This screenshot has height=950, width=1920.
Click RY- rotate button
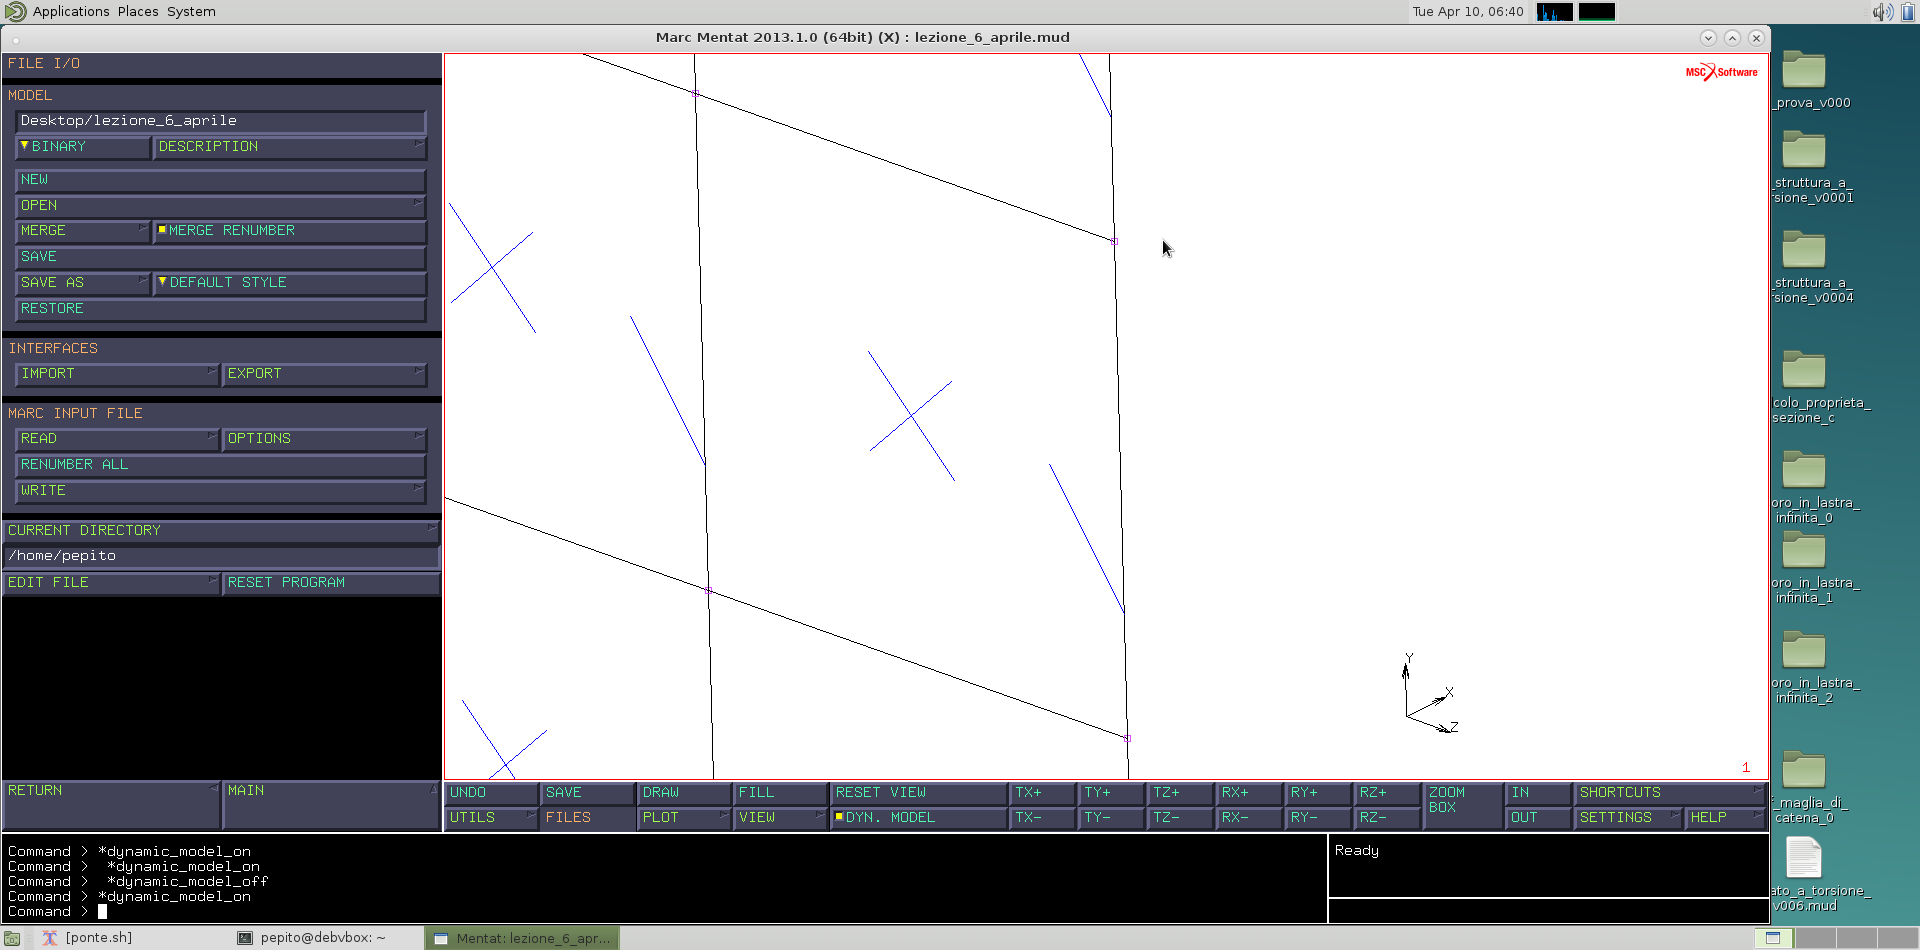(x=1318, y=818)
